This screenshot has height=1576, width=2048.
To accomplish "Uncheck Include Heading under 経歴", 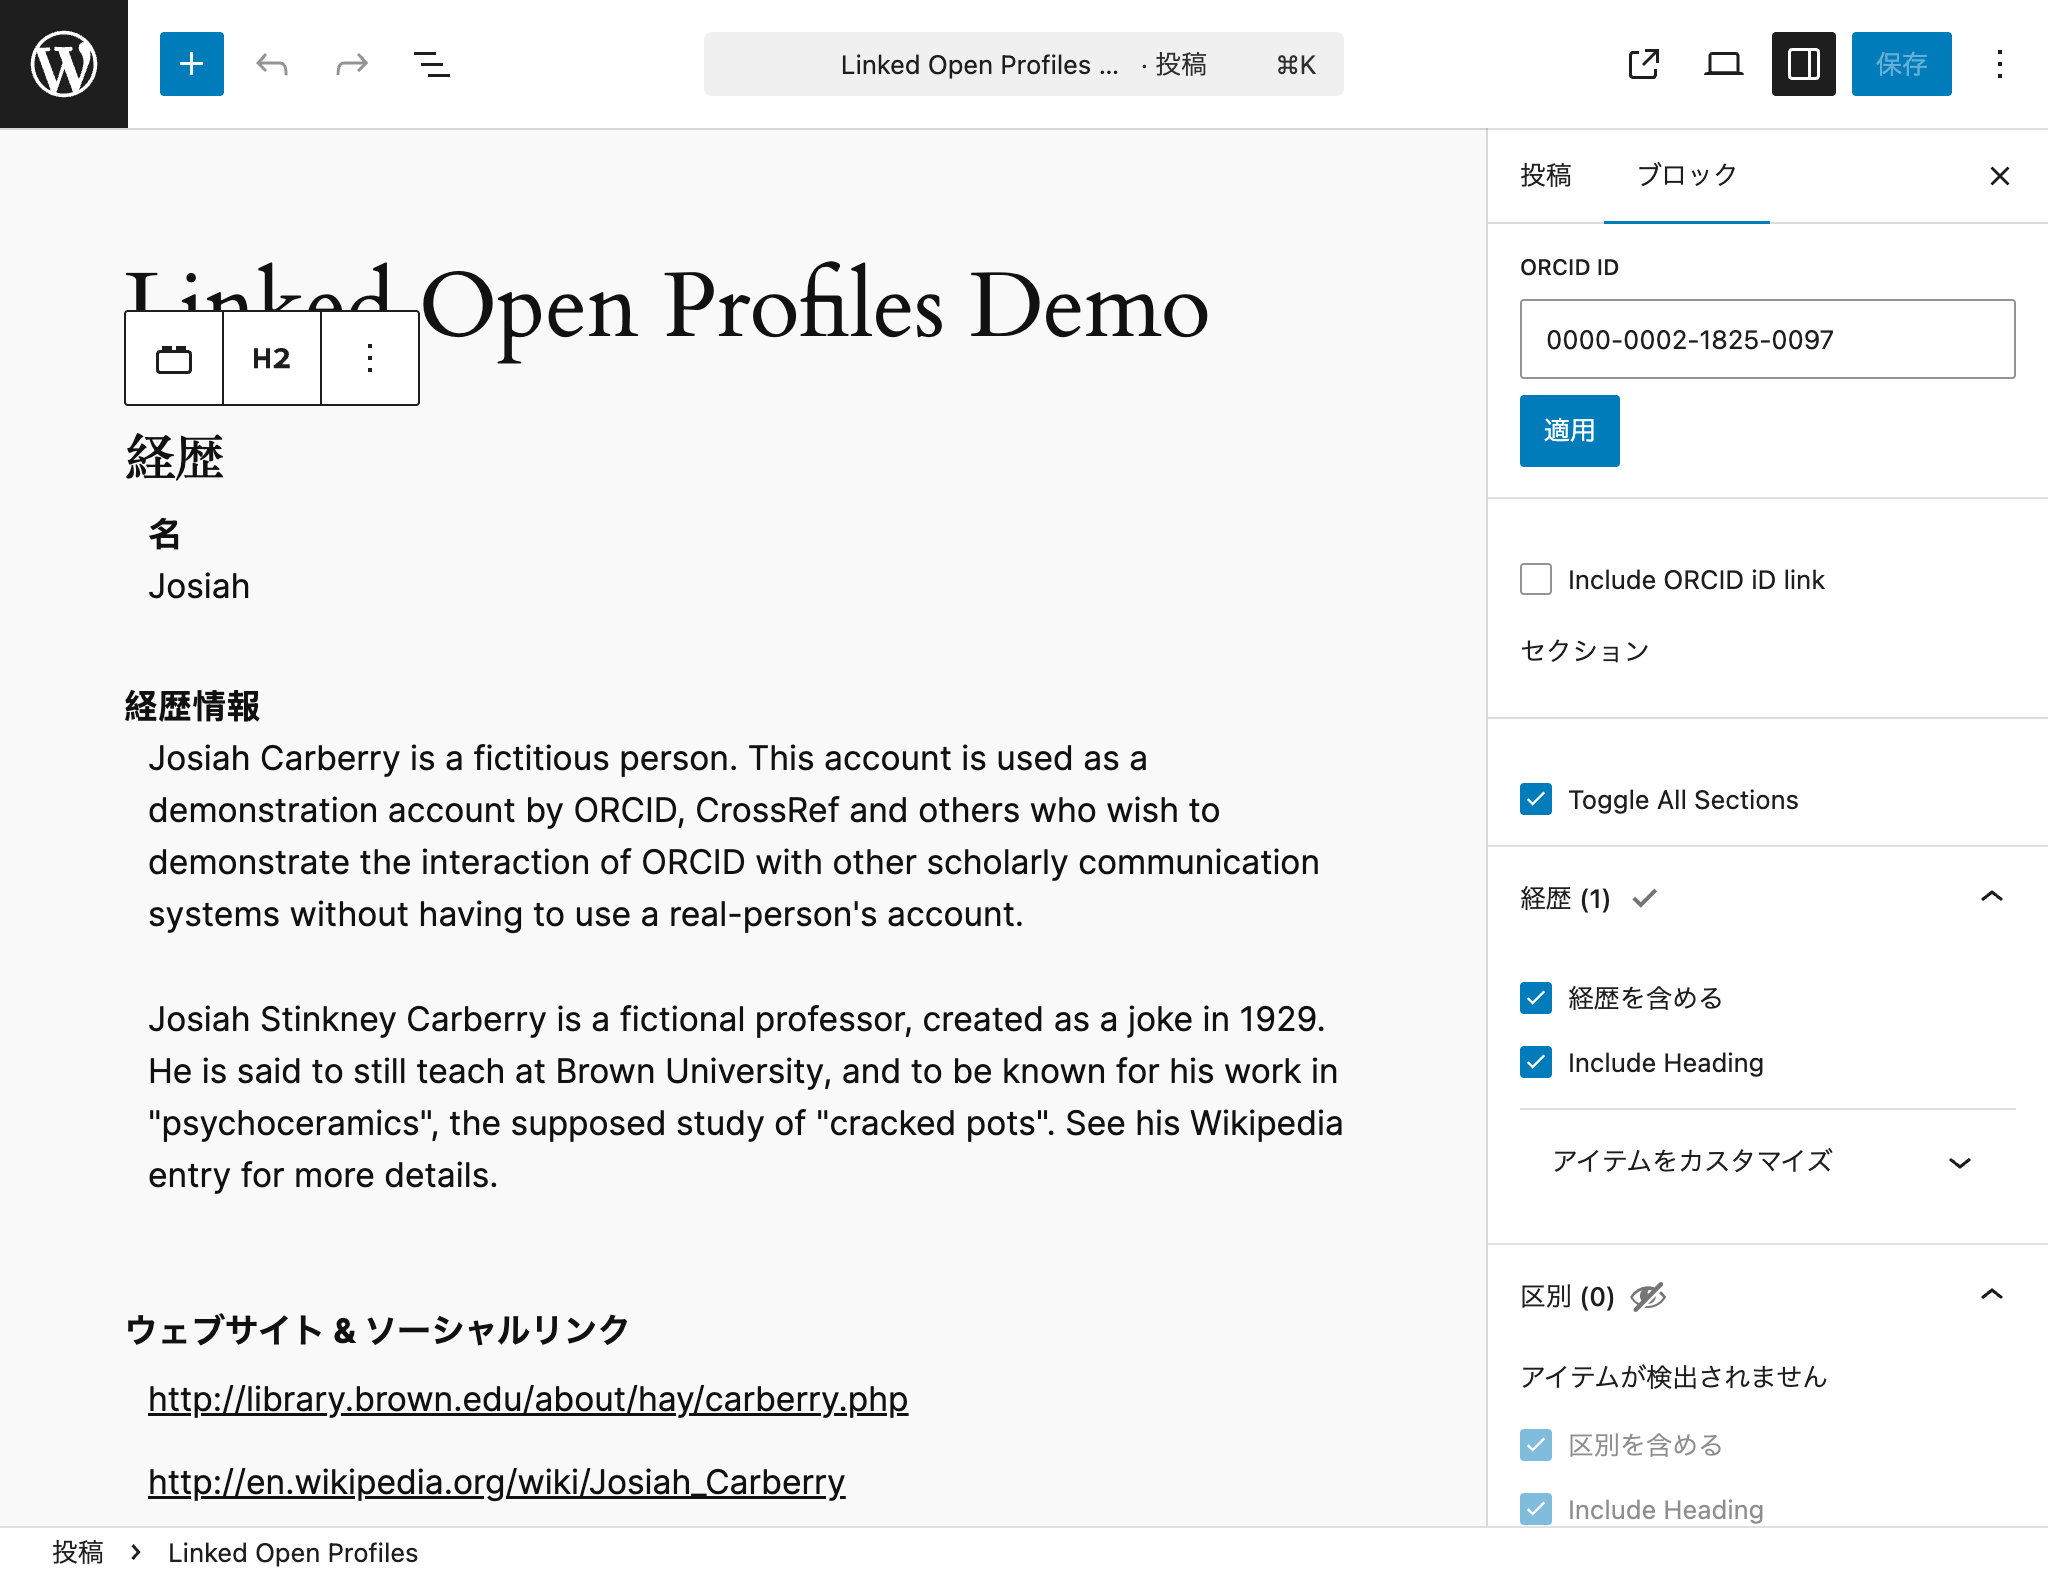I will tap(1536, 1062).
